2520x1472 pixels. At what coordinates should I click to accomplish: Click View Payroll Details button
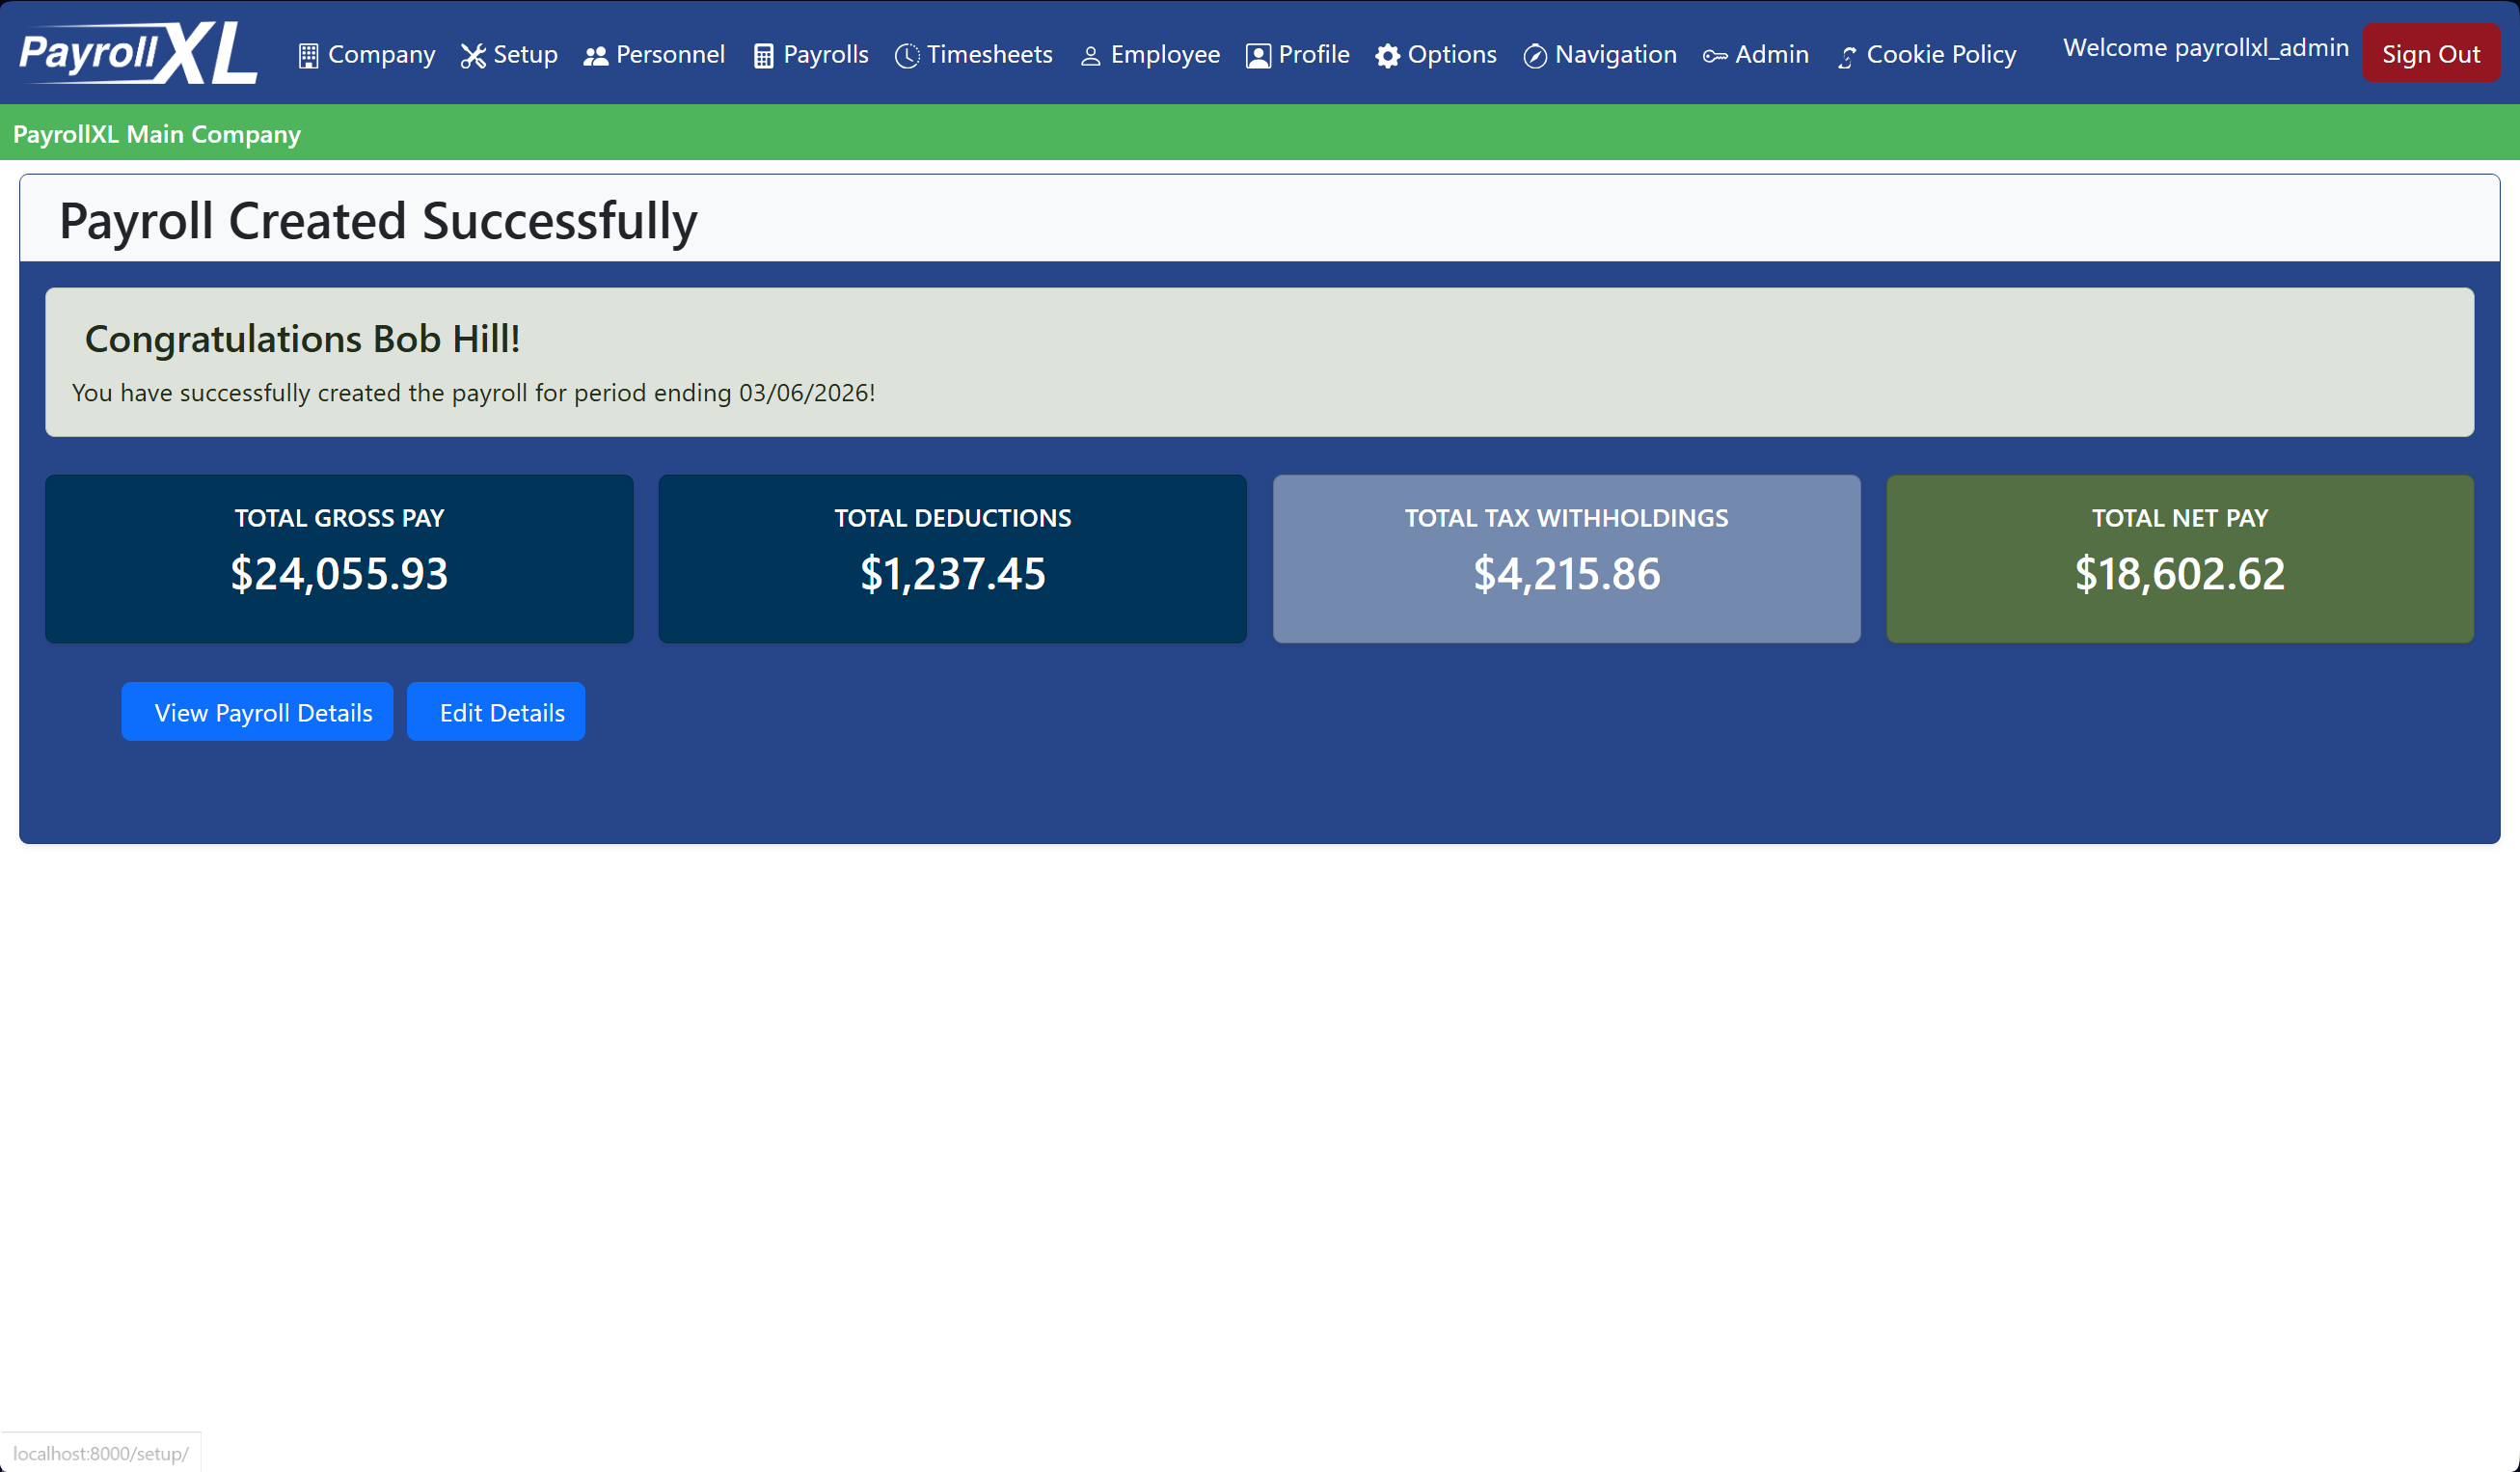click(x=257, y=712)
